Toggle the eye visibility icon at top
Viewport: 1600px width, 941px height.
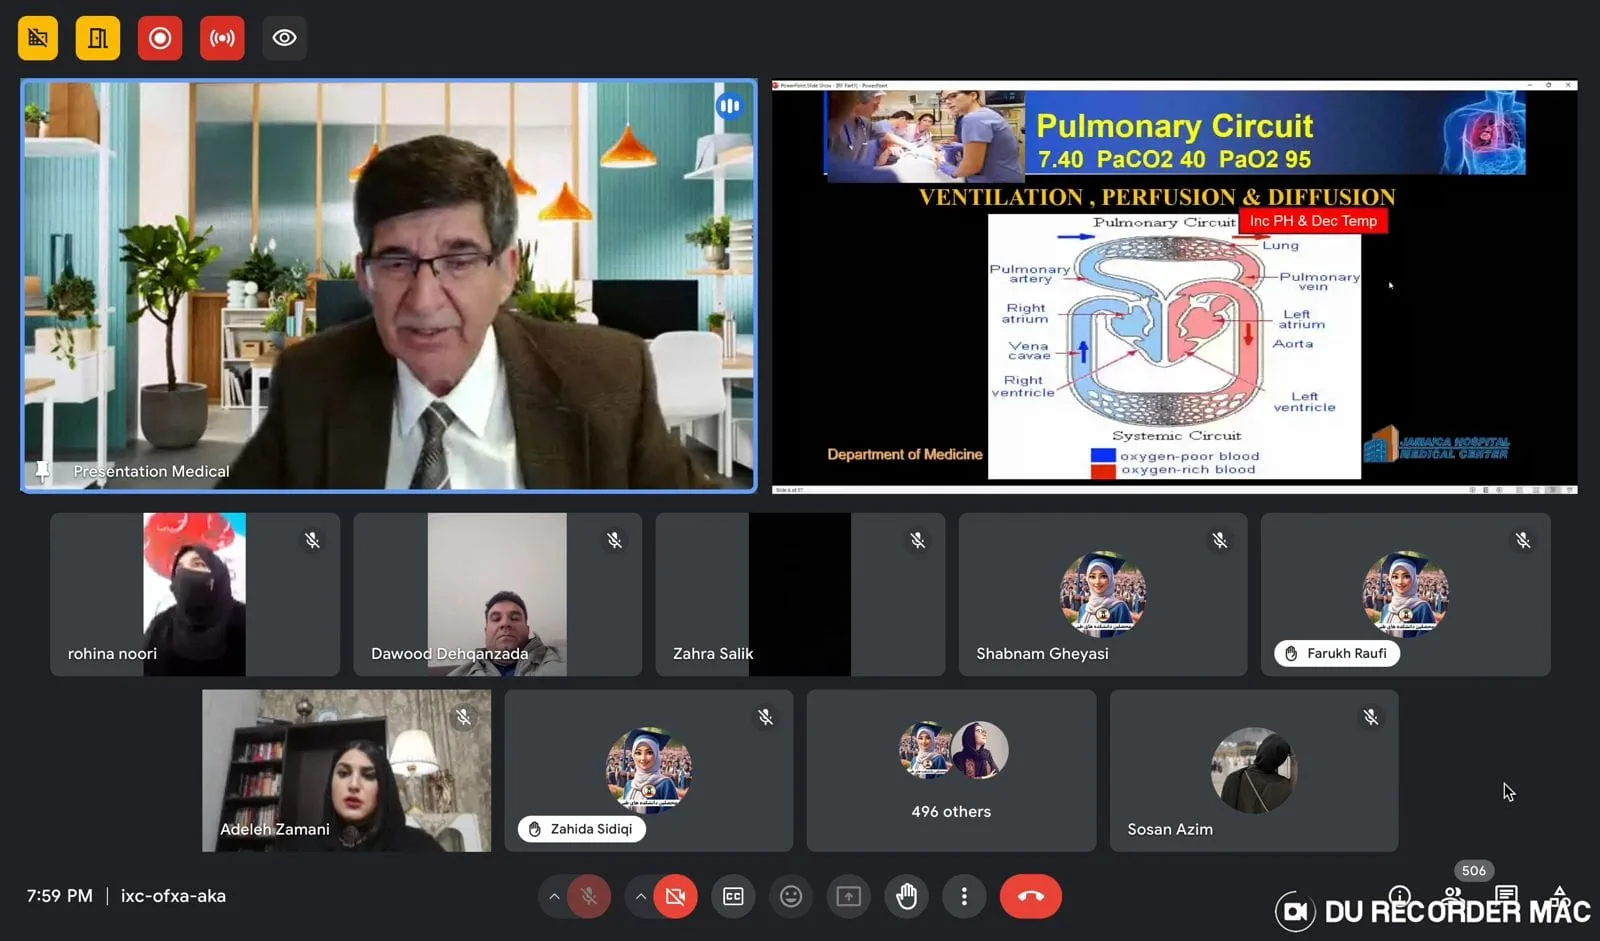[284, 38]
